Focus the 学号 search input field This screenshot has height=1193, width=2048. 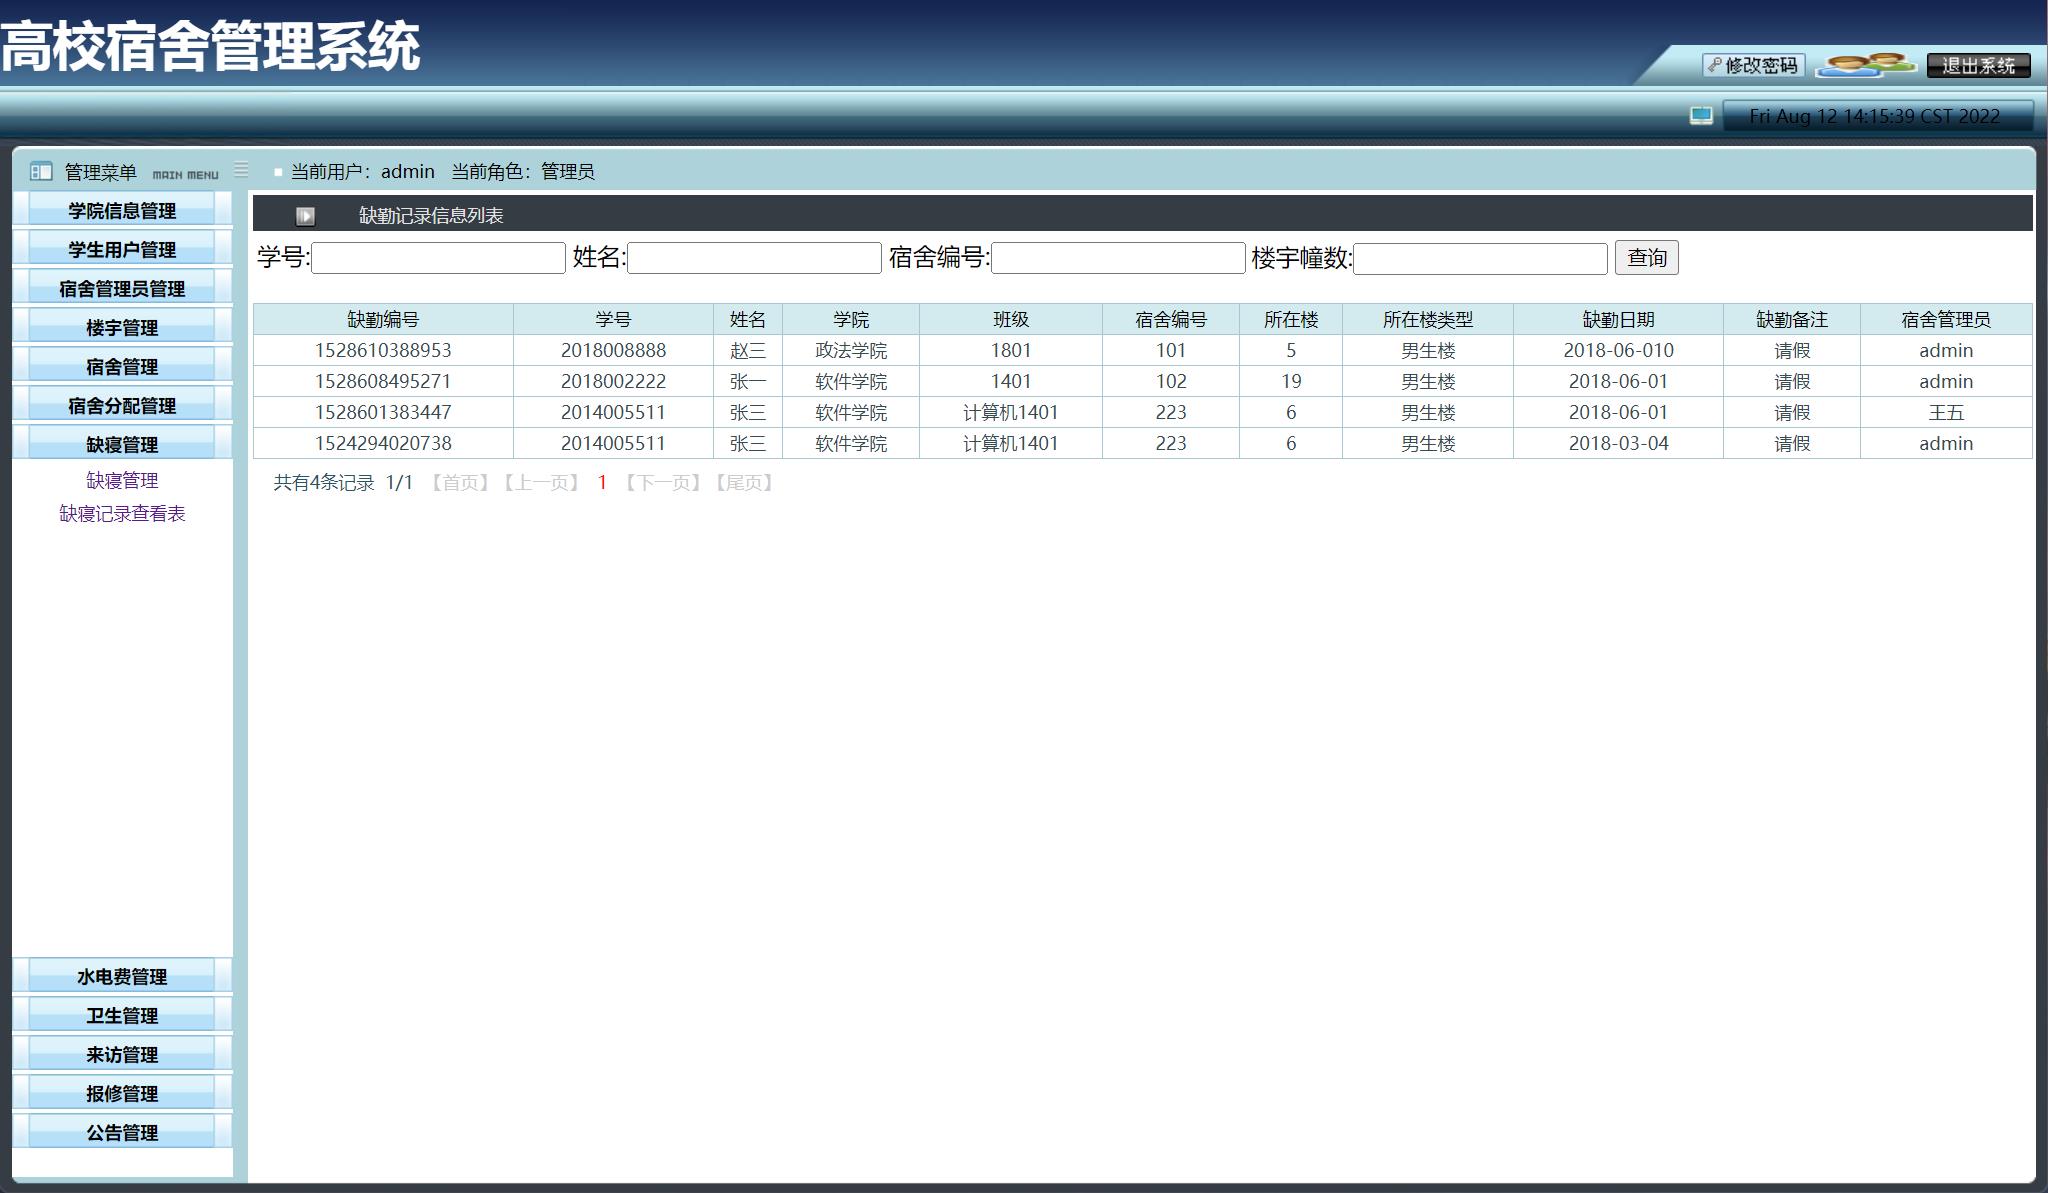tap(438, 258)
